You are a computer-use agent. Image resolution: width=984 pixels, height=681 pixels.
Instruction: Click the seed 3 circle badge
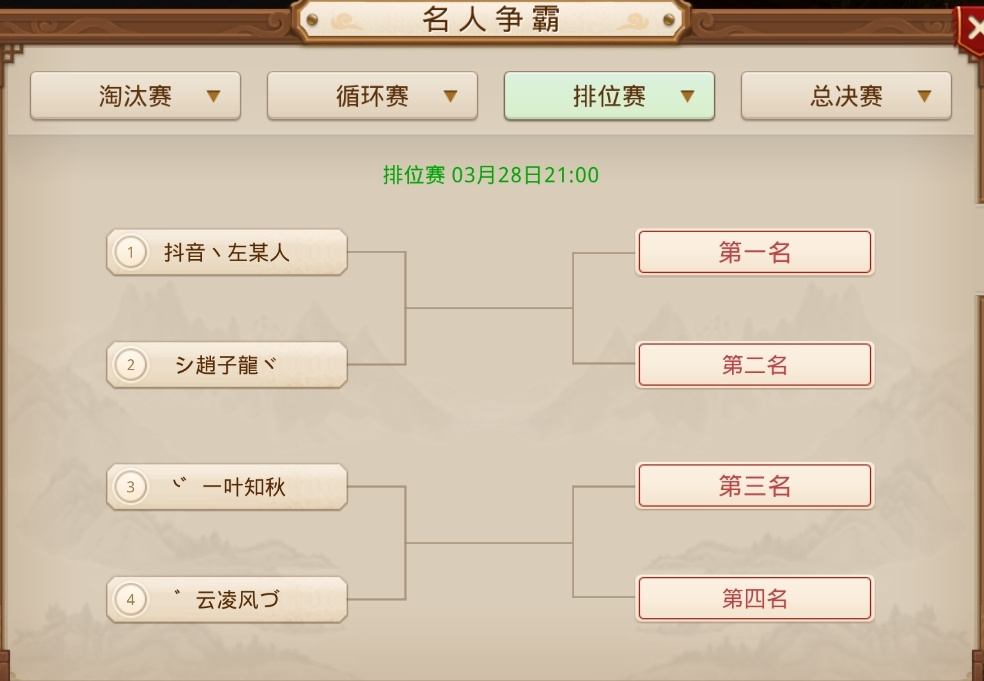pyautogui.click(x=131, y=486)
